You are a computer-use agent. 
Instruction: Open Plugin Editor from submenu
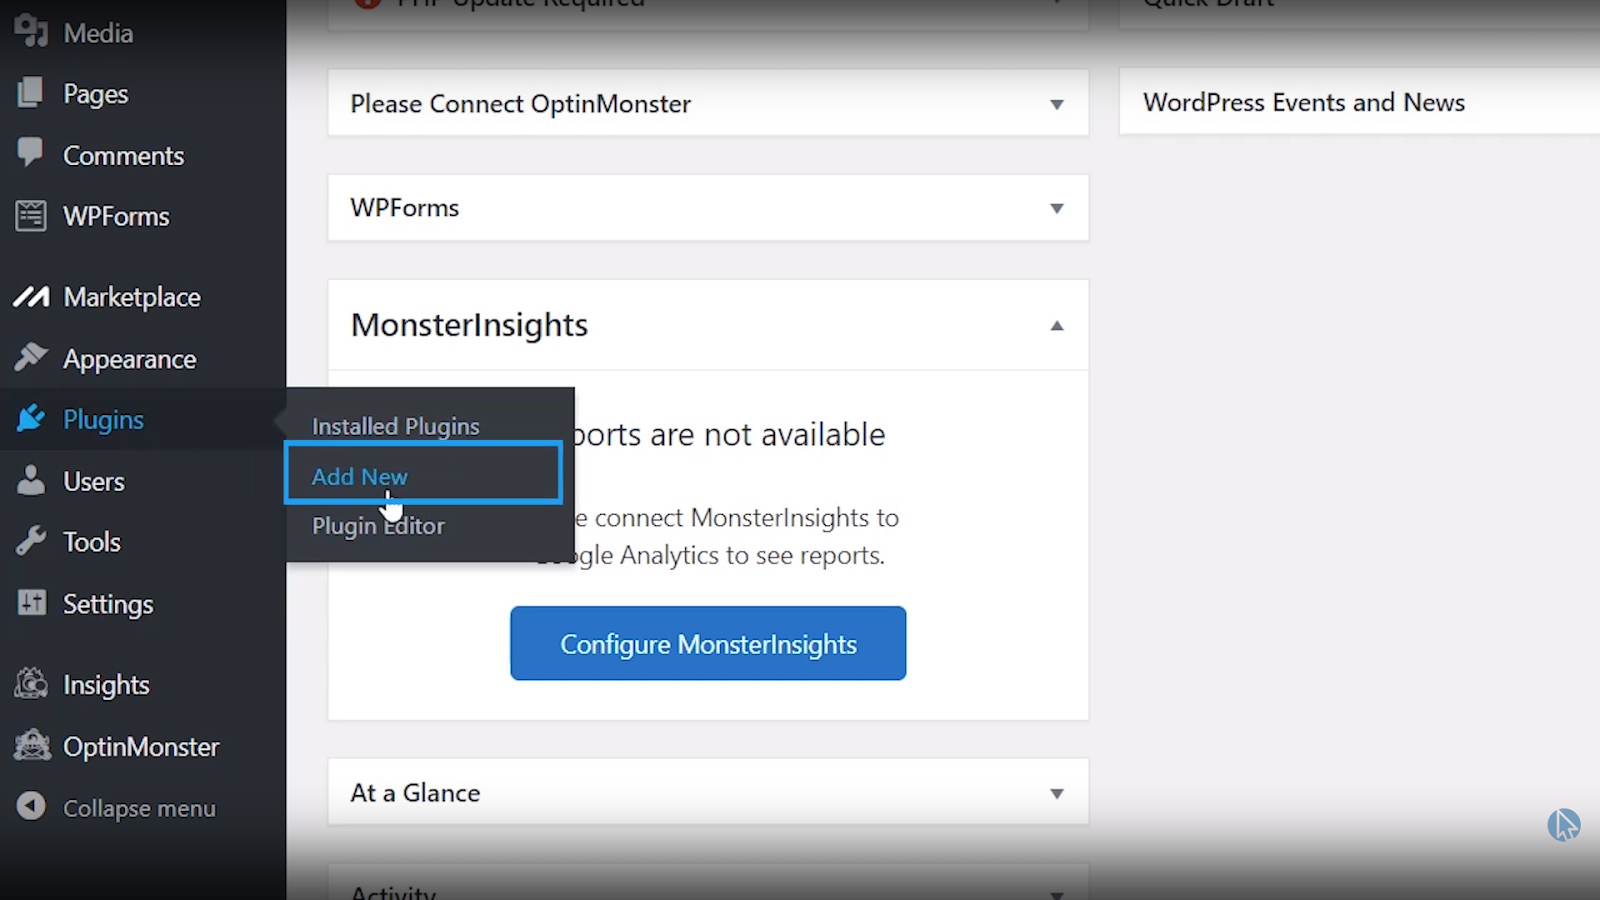click(378, 526)
